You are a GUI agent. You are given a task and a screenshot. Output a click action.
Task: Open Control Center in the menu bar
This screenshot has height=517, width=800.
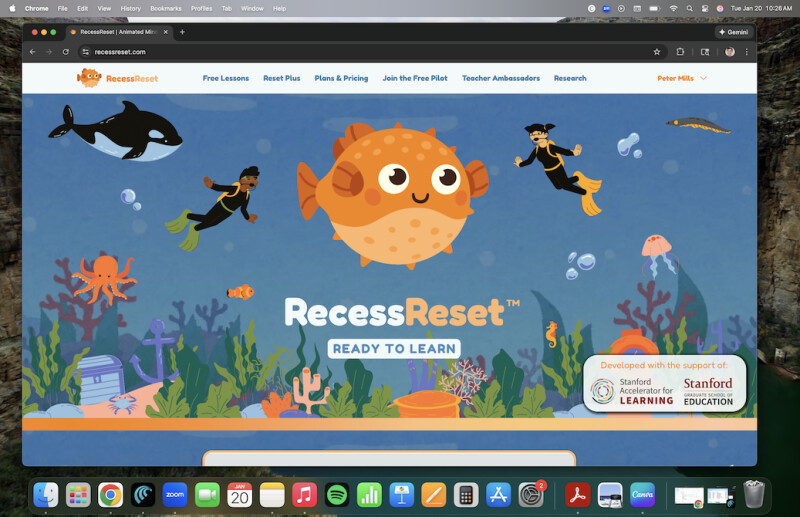705,8
